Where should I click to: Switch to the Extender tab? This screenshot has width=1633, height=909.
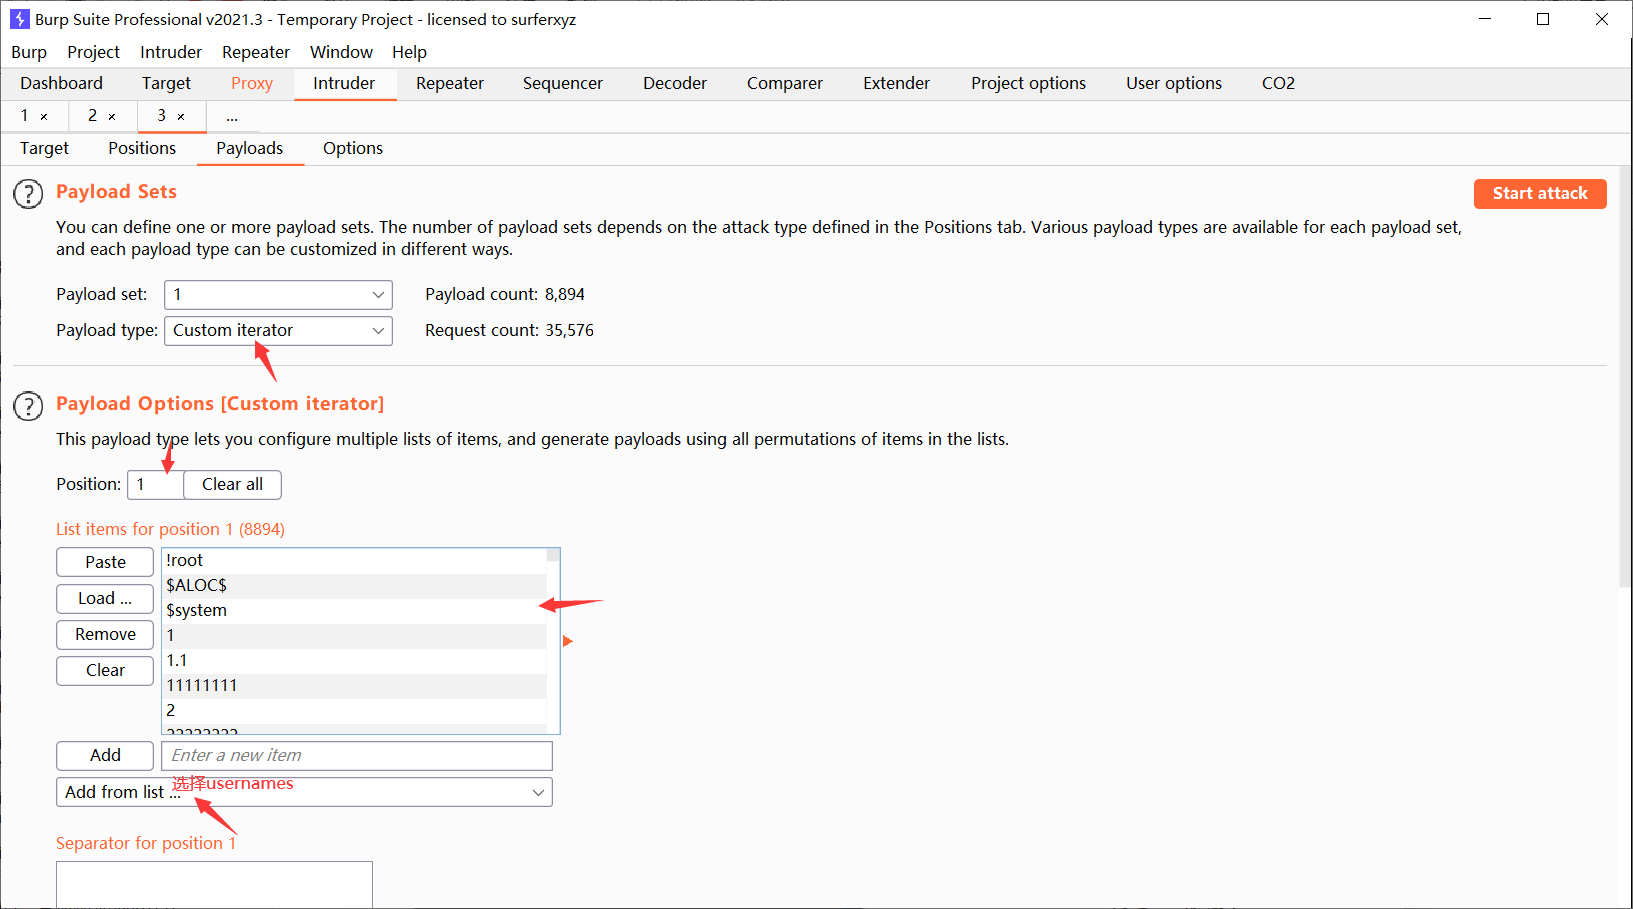(x=897, y=83)
